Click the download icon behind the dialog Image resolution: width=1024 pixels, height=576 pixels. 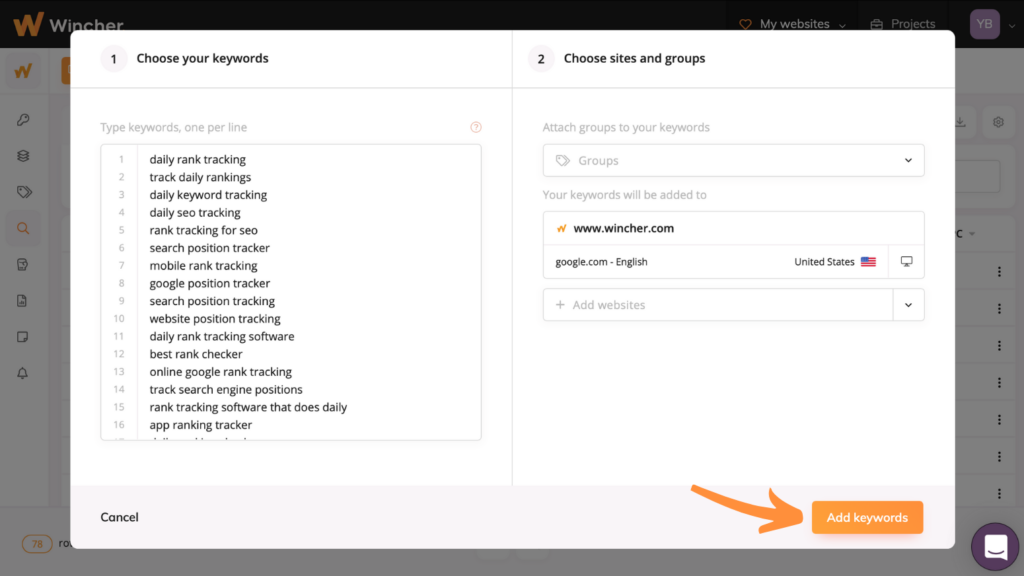pyautogui.click(x=960, y=122)
